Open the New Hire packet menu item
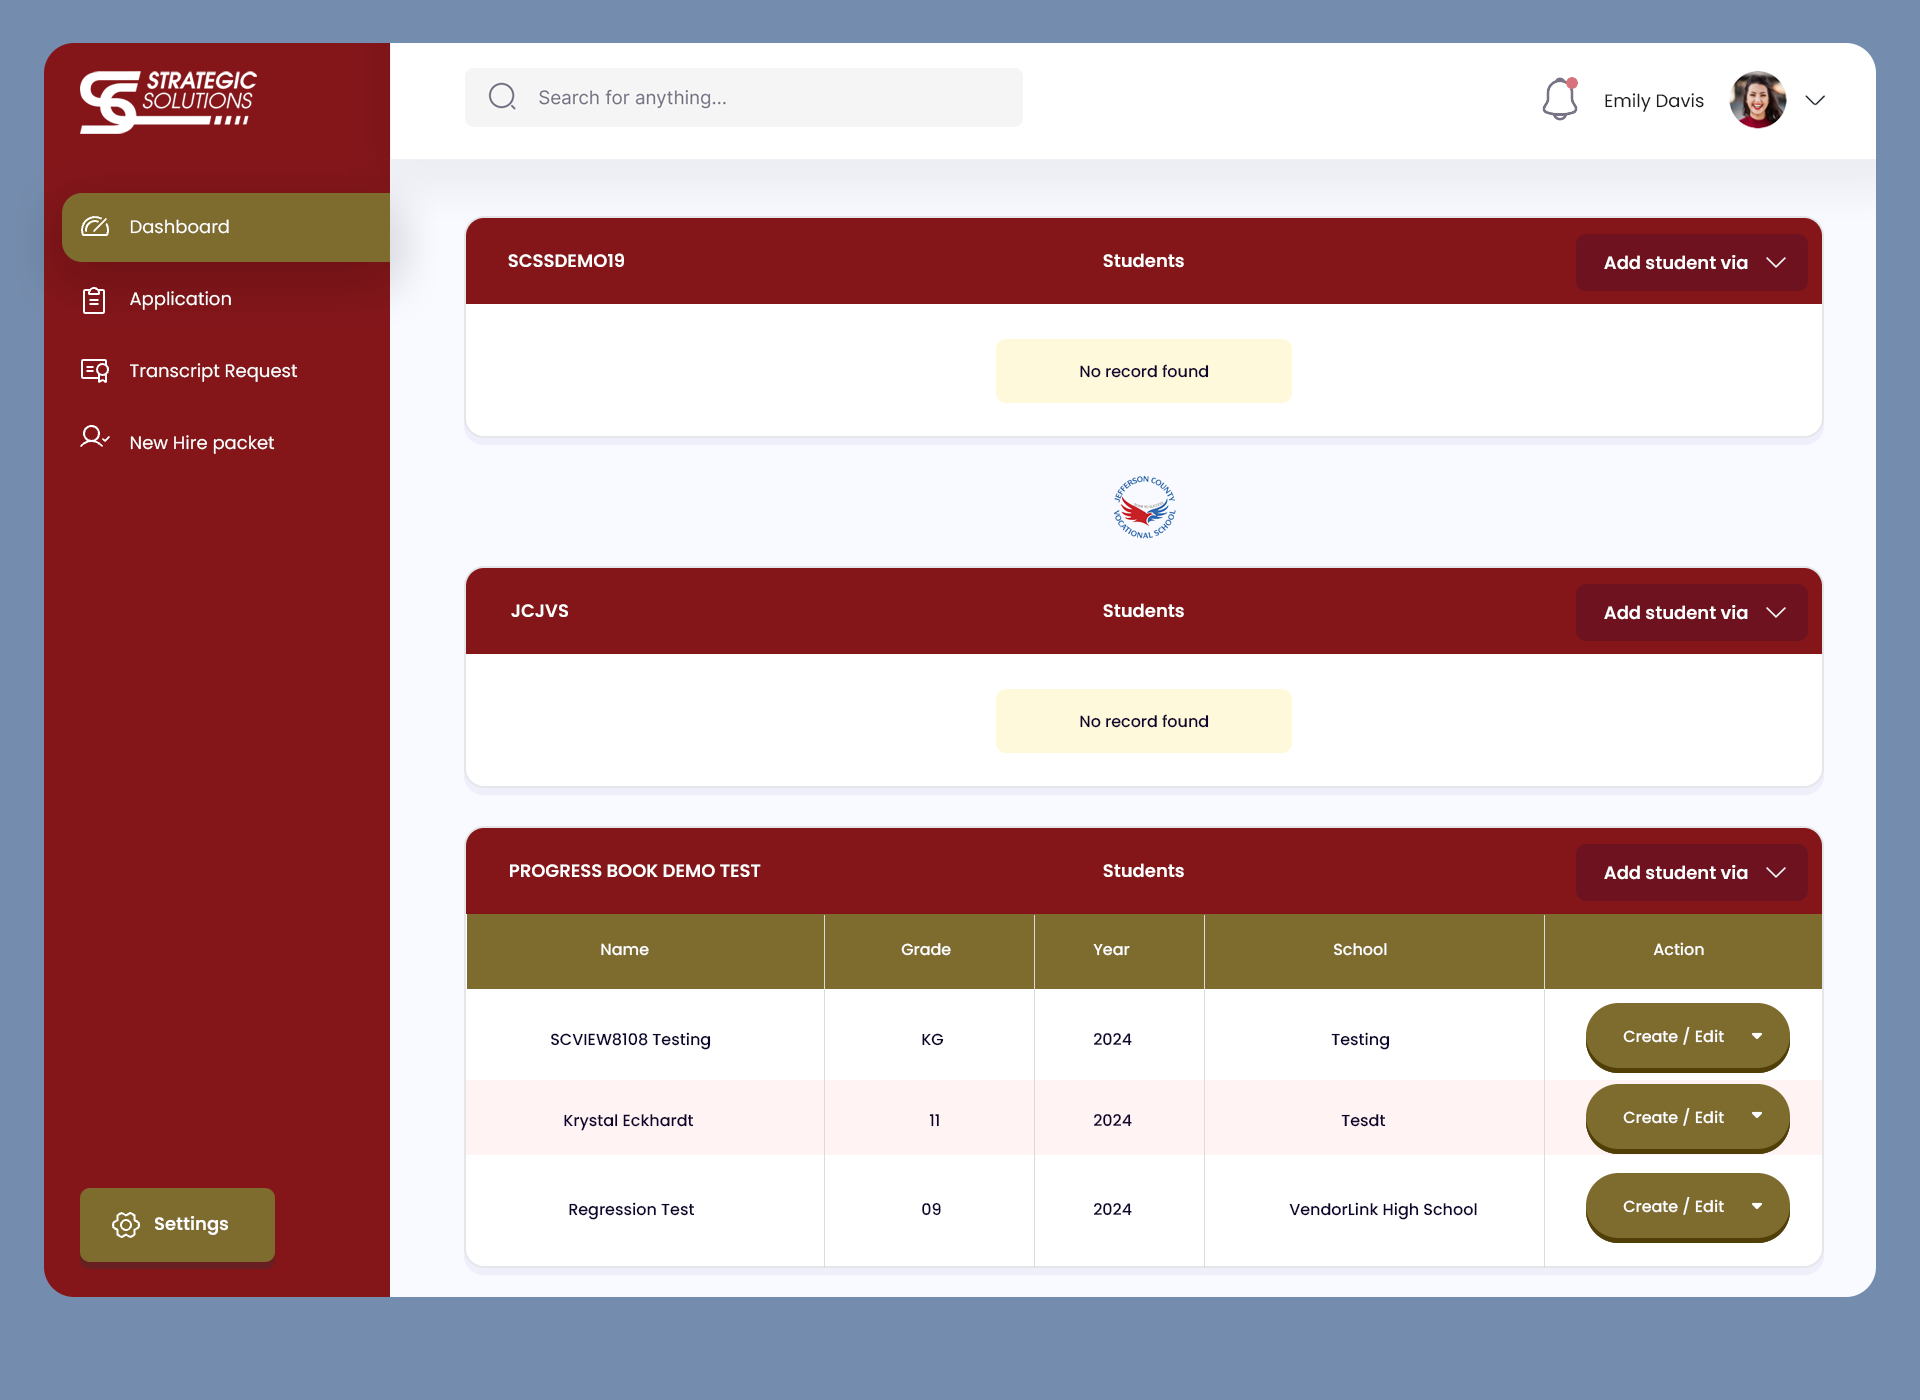 pyautogui.click(x=201, y=443)
